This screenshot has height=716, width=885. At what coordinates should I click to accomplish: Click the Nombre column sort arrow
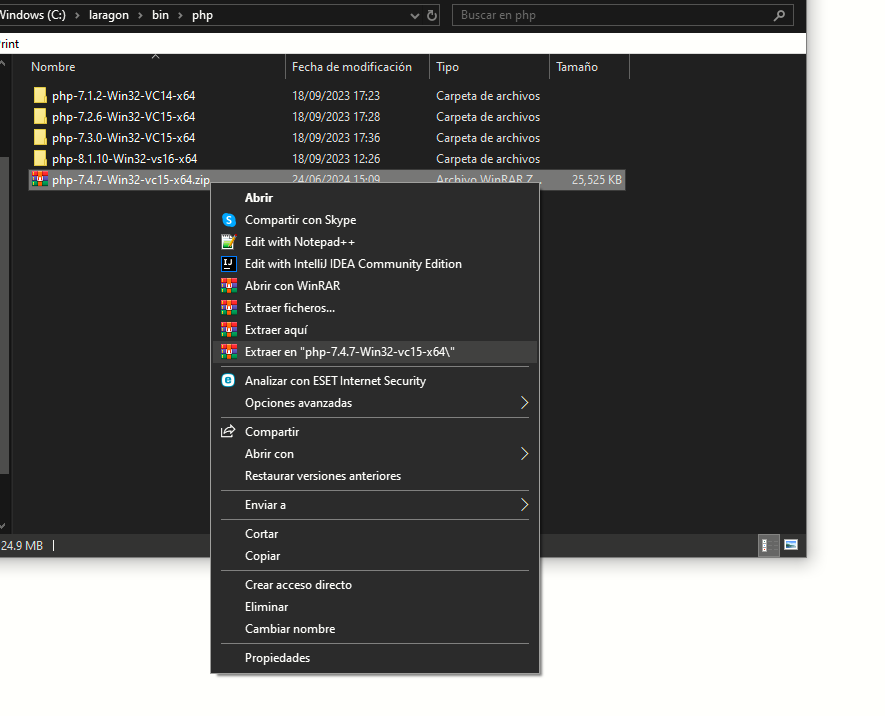pos(155,58)
